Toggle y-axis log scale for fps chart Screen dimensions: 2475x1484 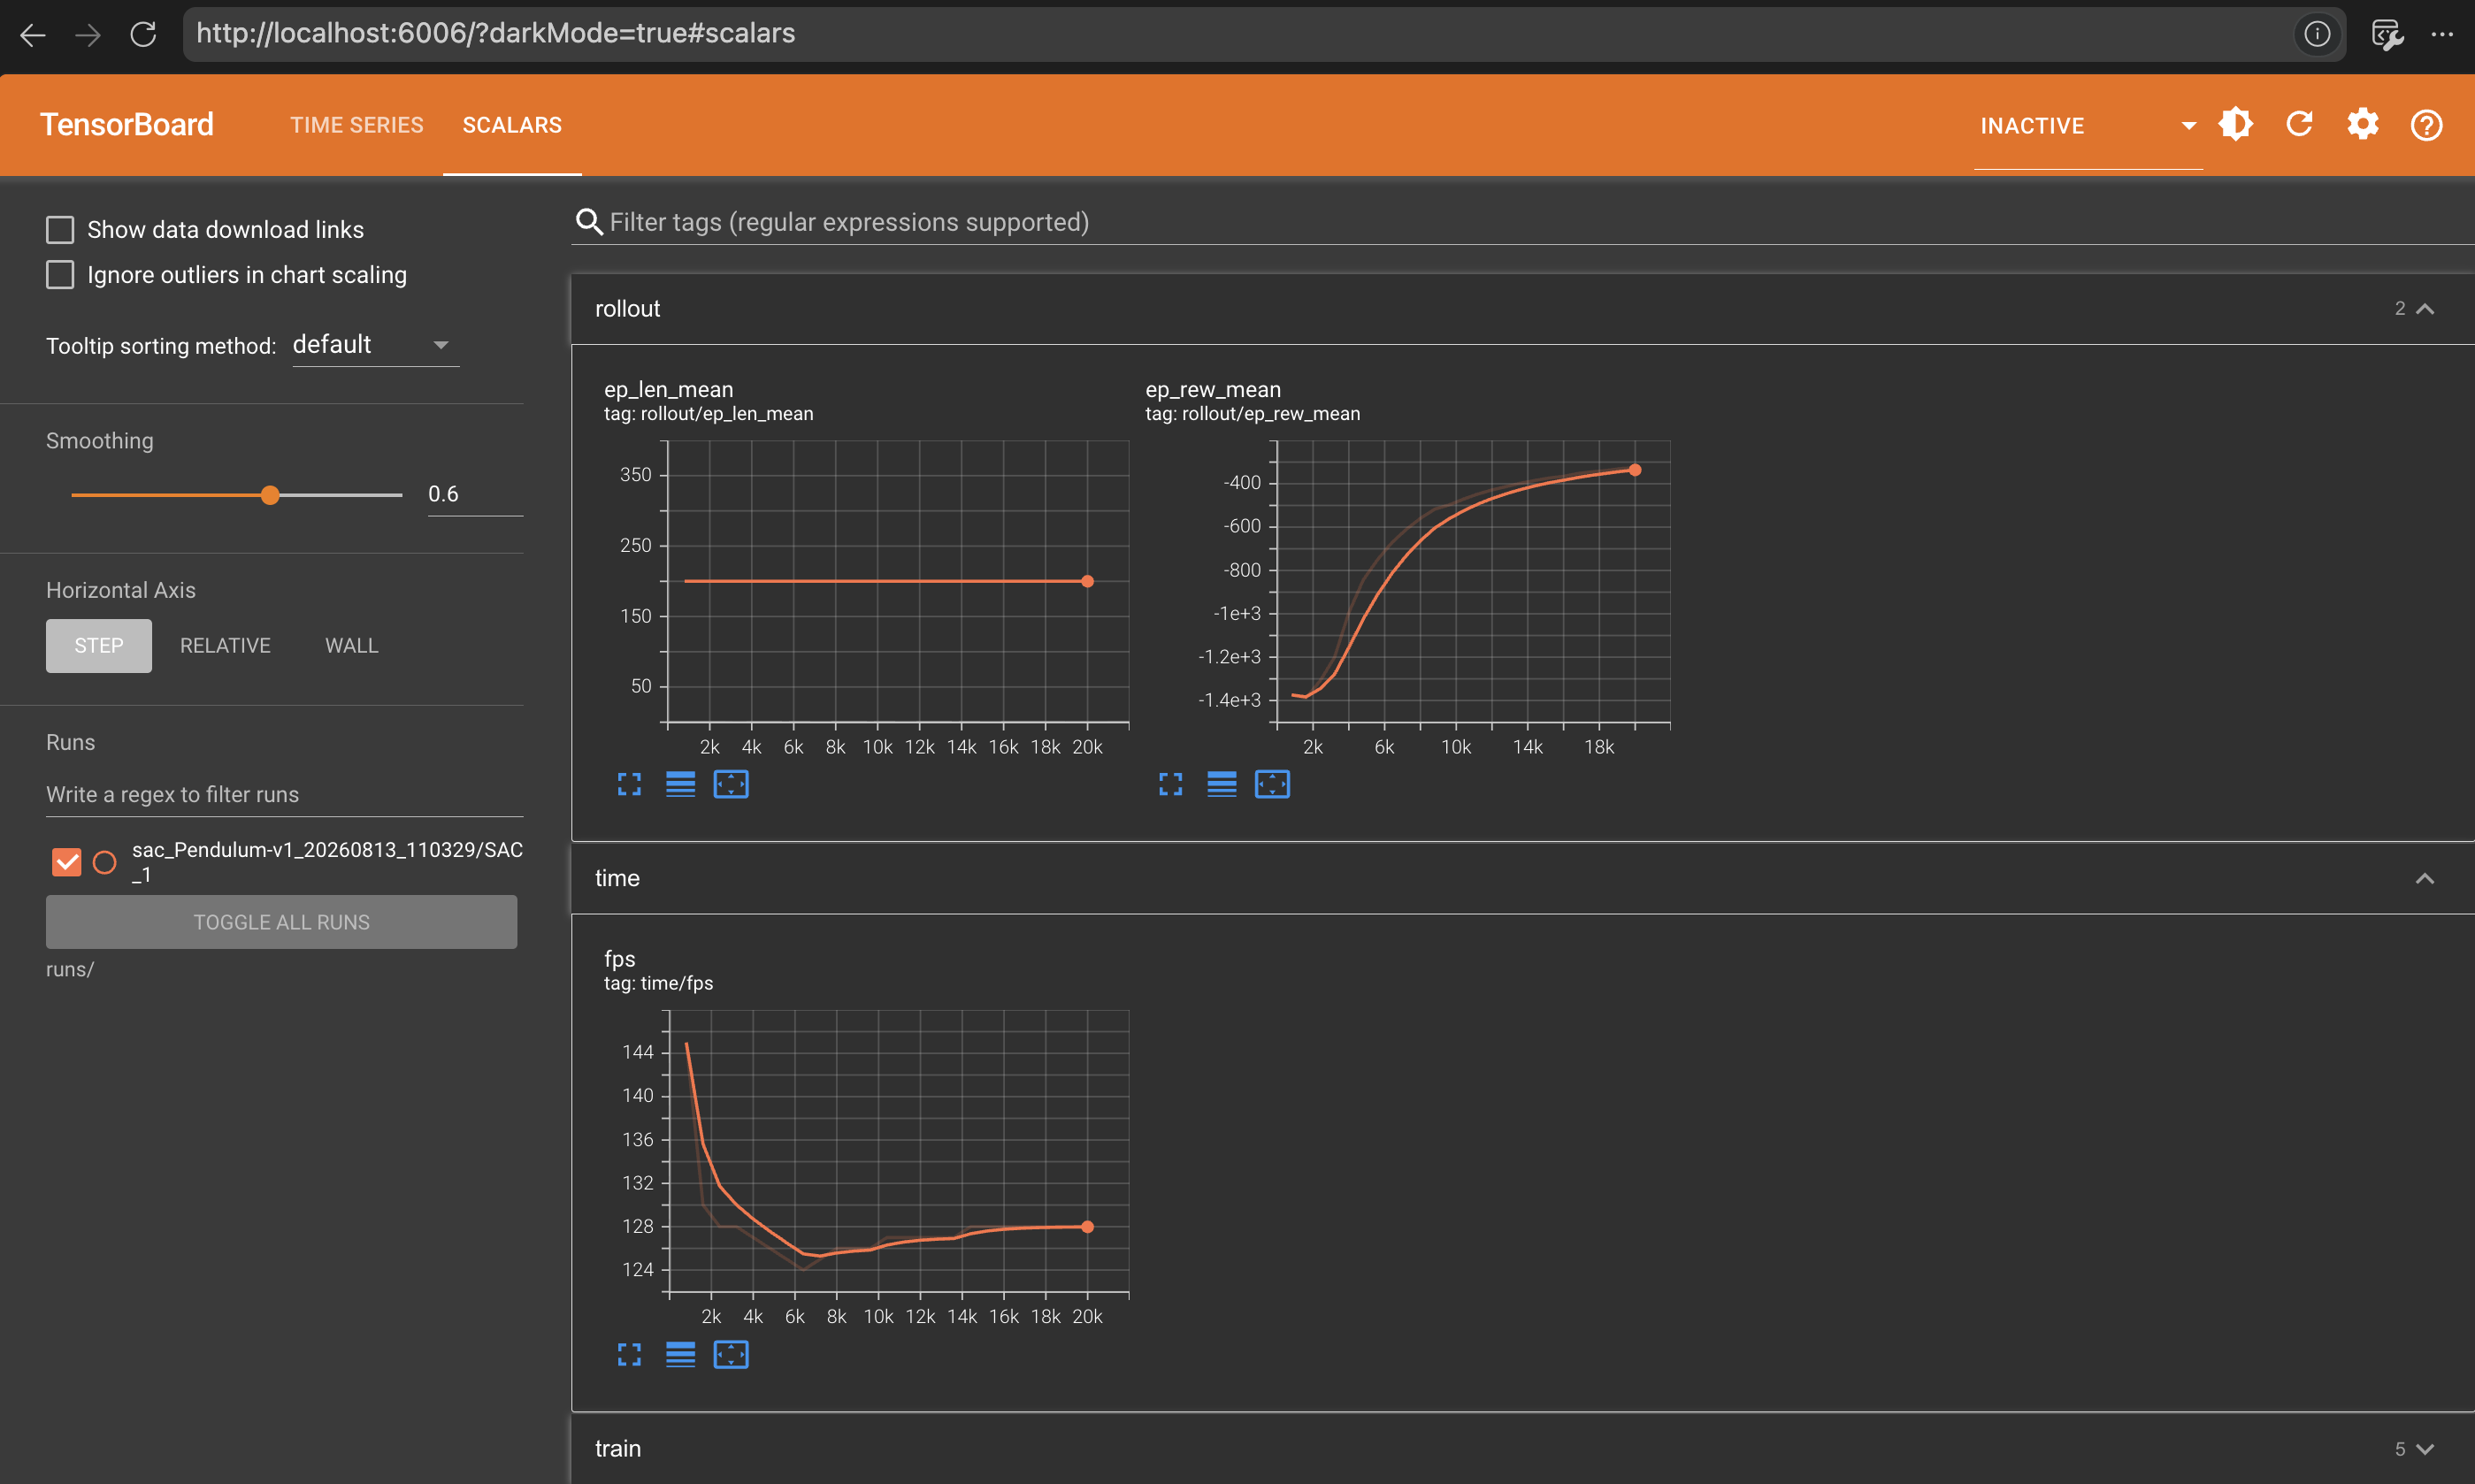(680, 1355)
